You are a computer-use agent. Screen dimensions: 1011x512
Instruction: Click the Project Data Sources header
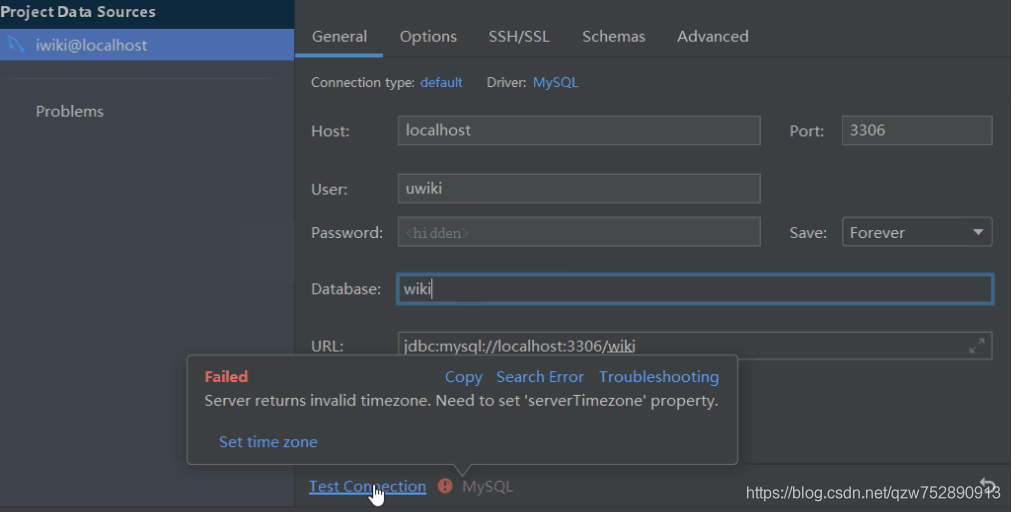(x=78, y=12)
